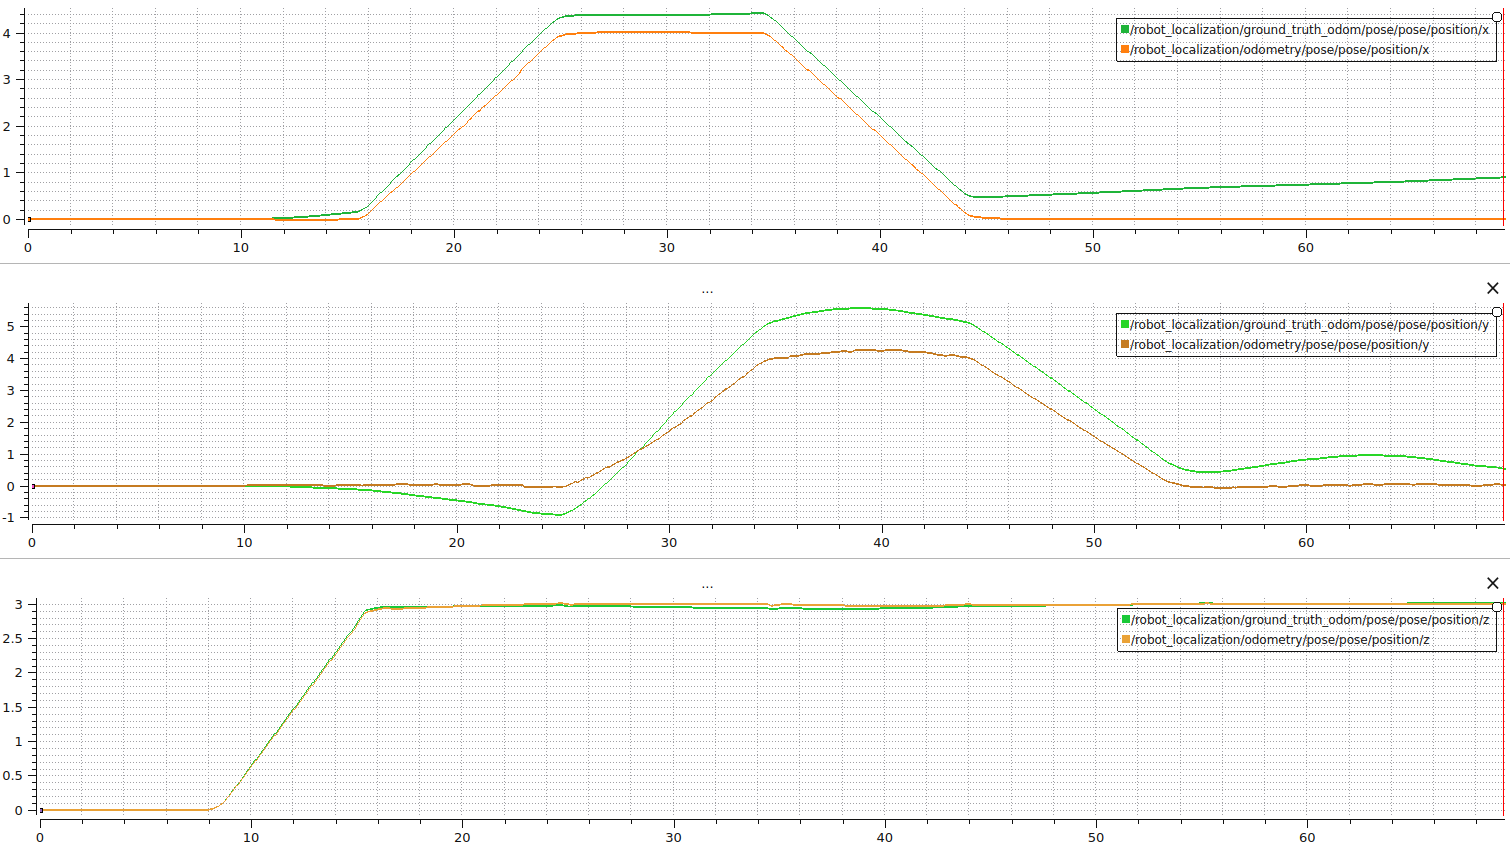Close the position/z plot with its X icon
This screenshot has height=845, width=1510.
[1492, 584]
